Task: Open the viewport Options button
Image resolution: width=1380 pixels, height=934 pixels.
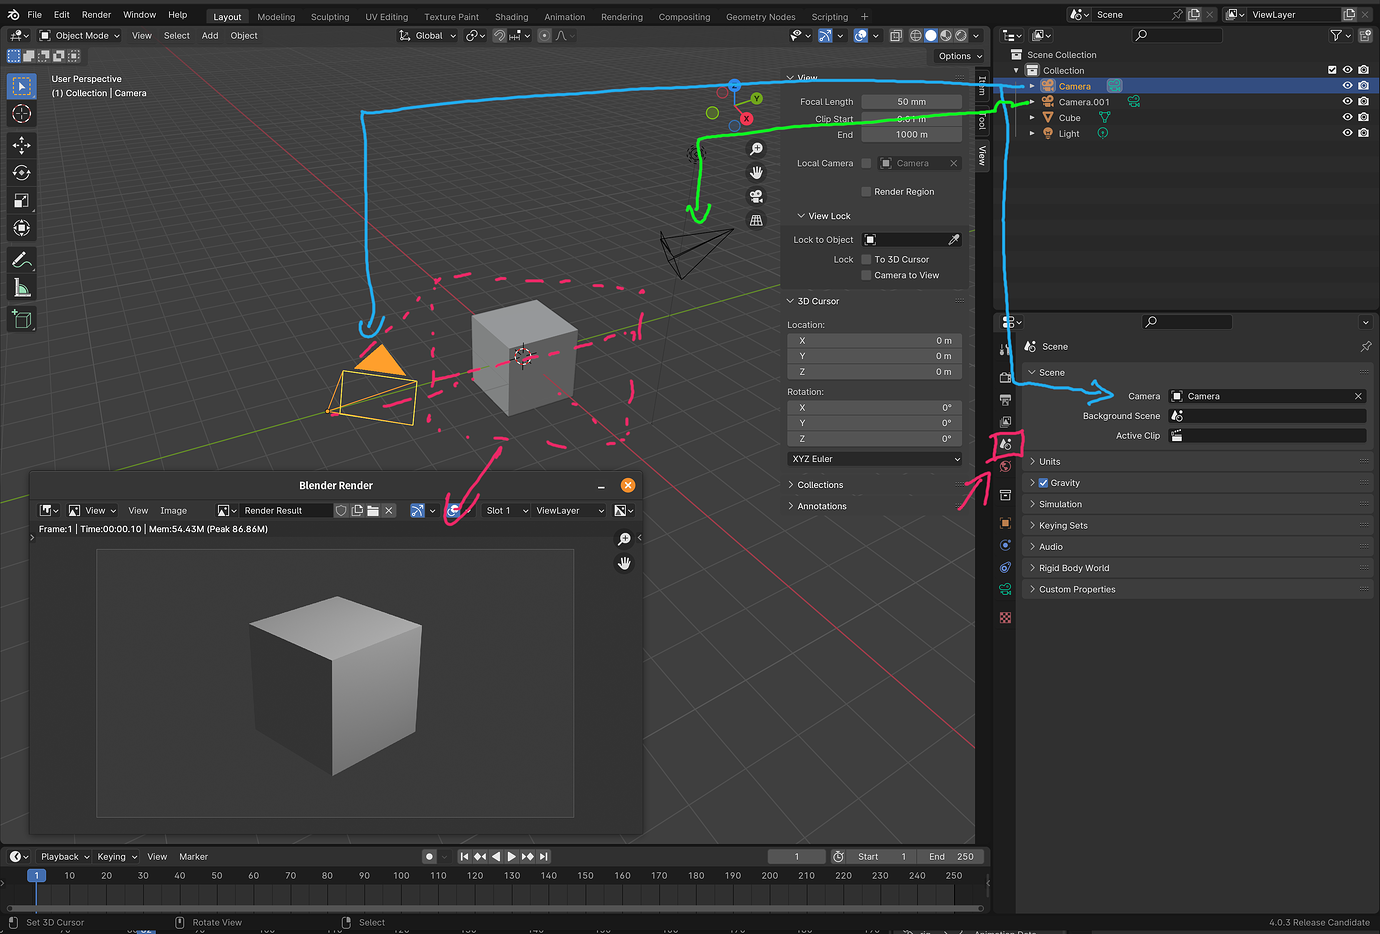Action: 960,57
